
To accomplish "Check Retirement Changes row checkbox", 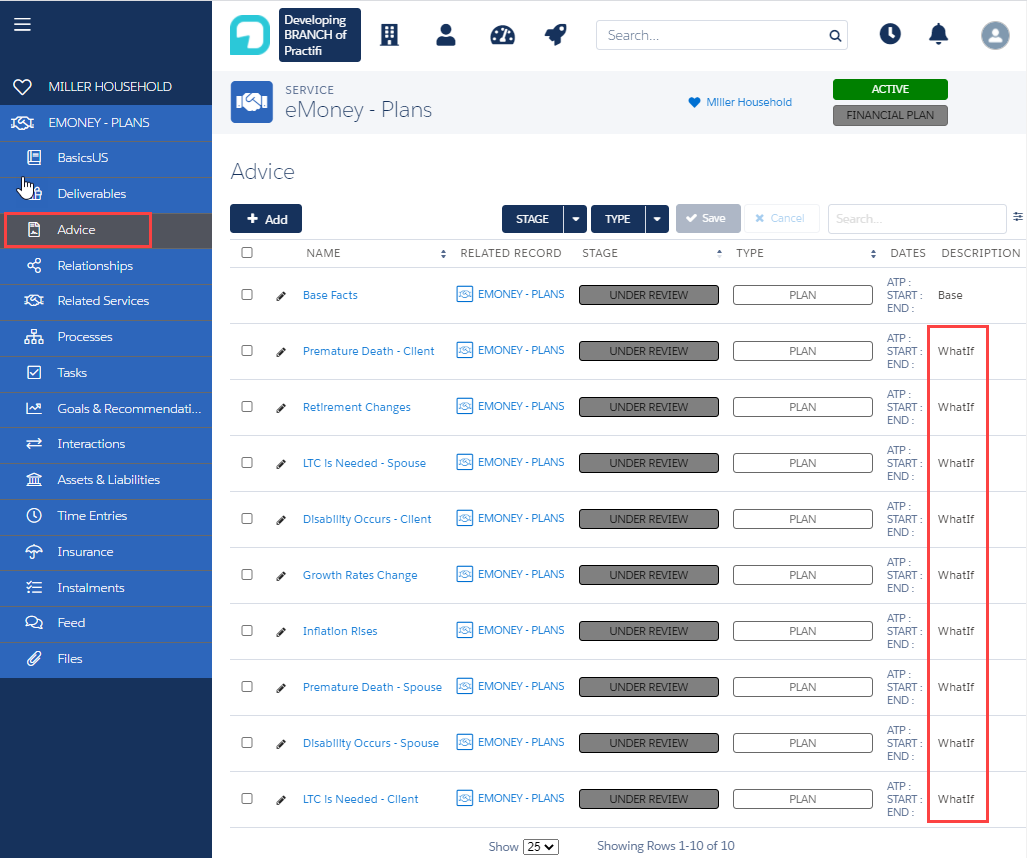I will [247, 406].
